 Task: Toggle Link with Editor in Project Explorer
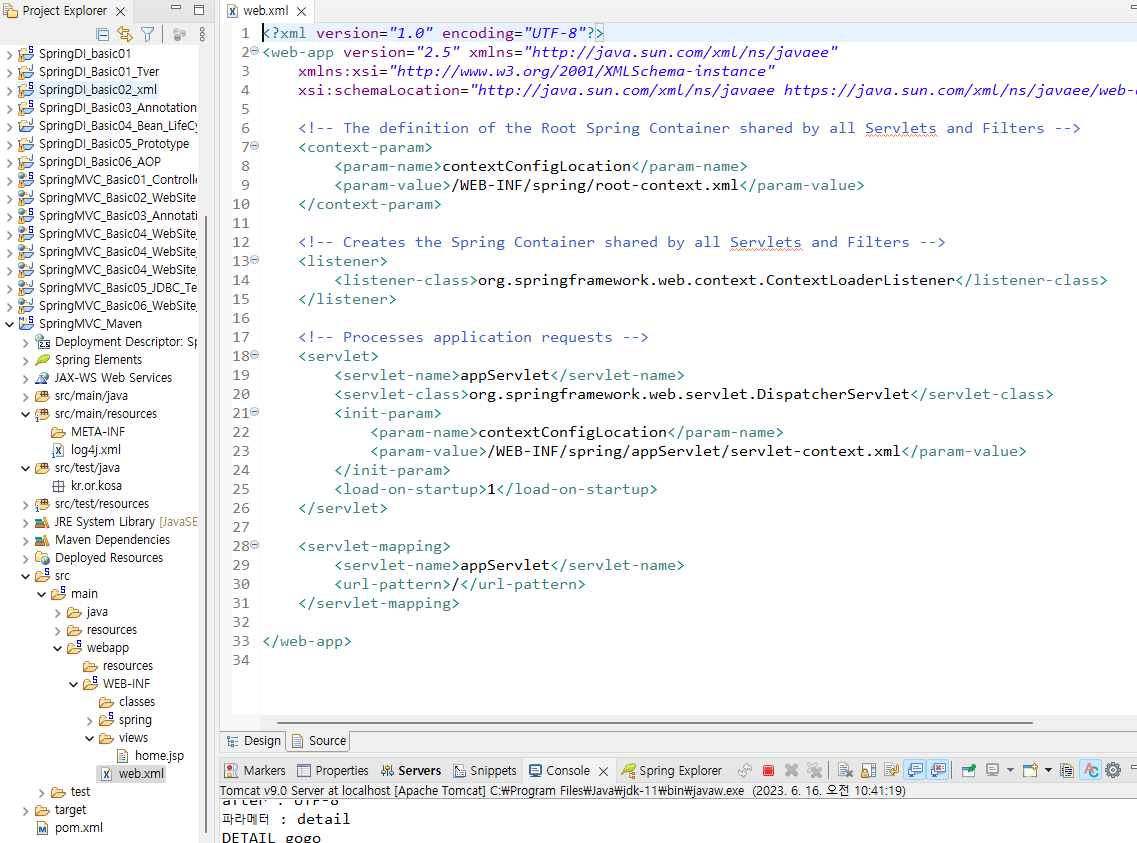125,34
